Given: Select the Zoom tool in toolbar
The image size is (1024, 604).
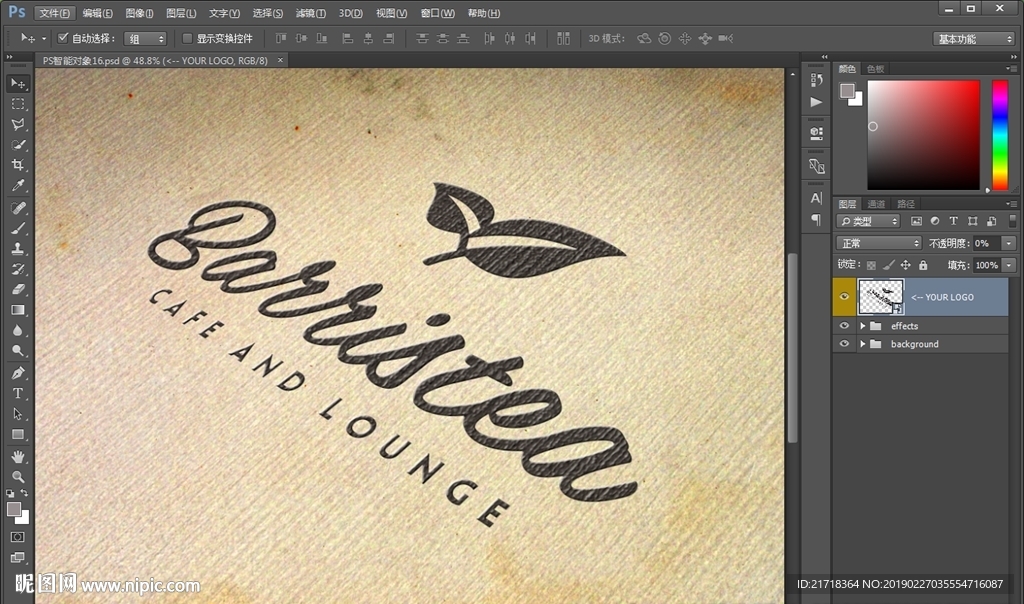Looking at the screenshot, I should pos(18,477).
